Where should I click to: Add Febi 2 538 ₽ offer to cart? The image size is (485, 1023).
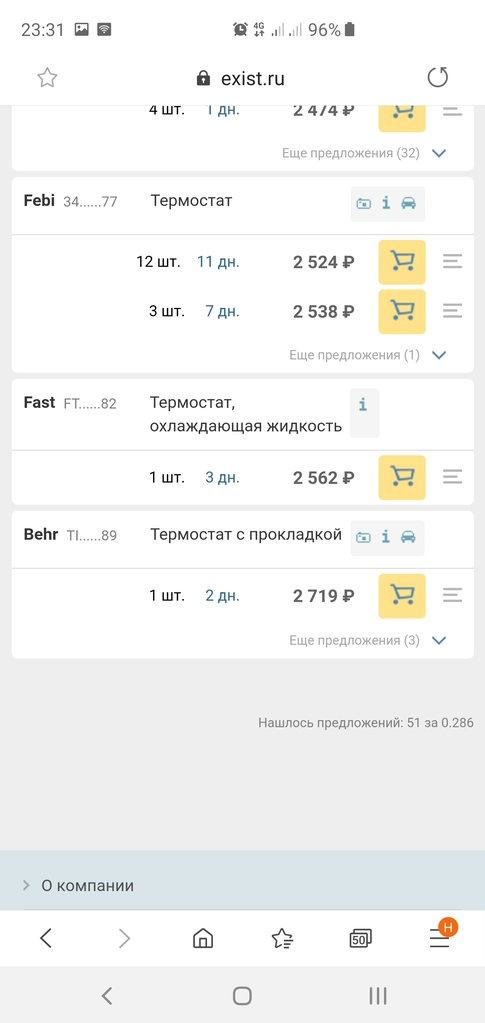pos(402,312)
